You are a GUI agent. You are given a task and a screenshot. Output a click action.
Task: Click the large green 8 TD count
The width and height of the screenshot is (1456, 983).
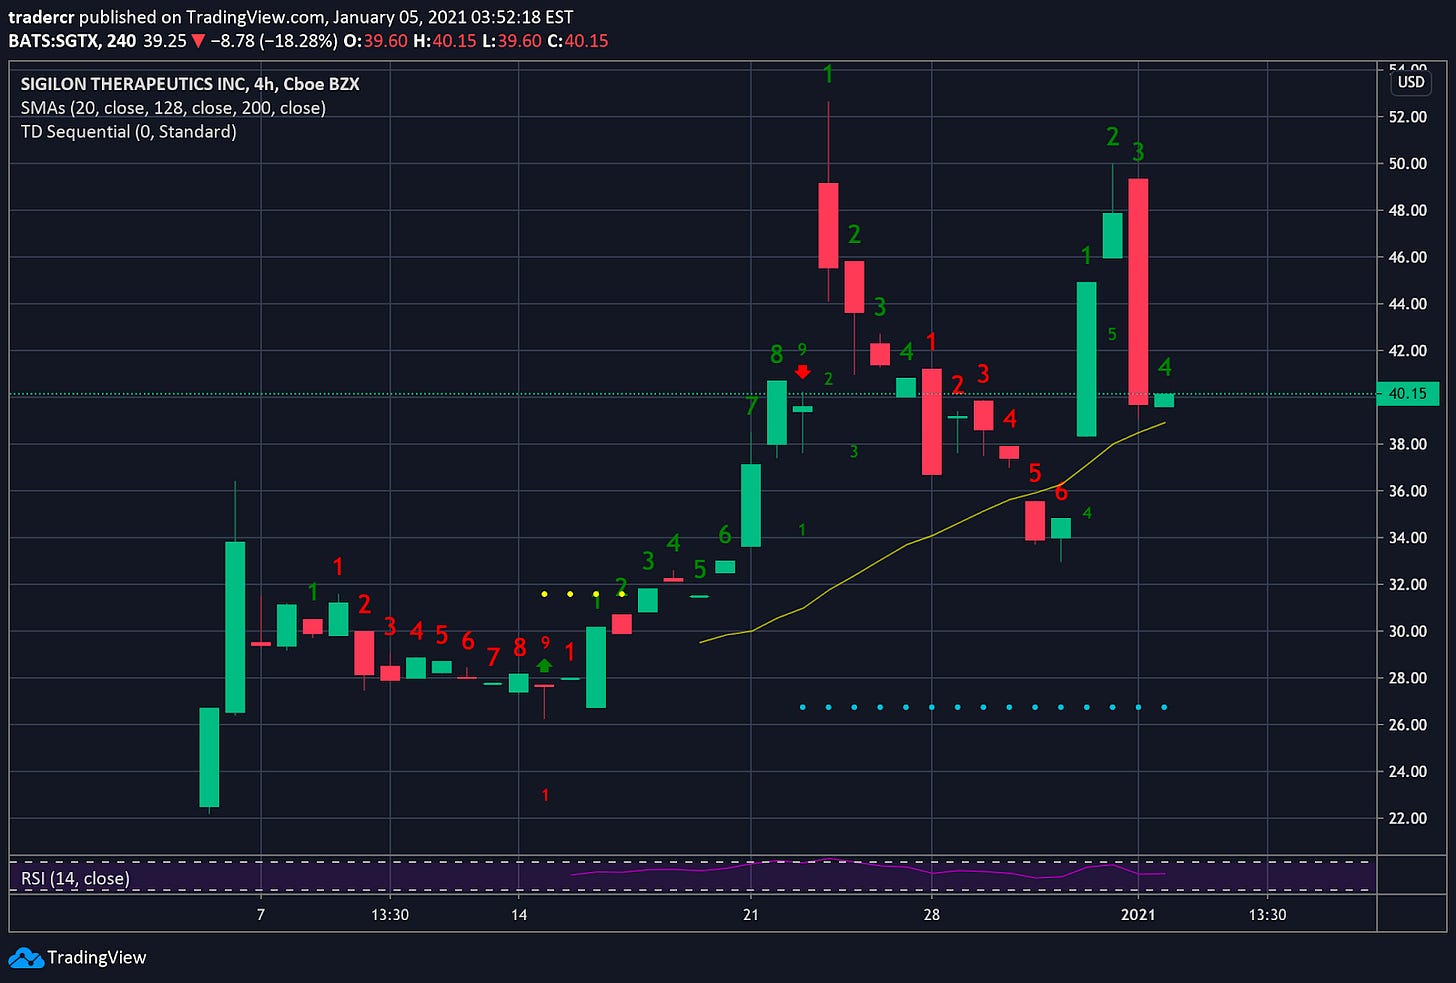(x=777, y=354)
